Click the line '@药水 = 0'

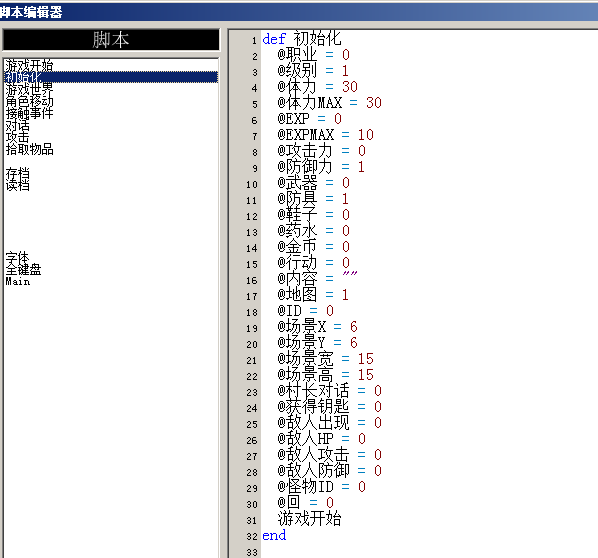point(313,231)
